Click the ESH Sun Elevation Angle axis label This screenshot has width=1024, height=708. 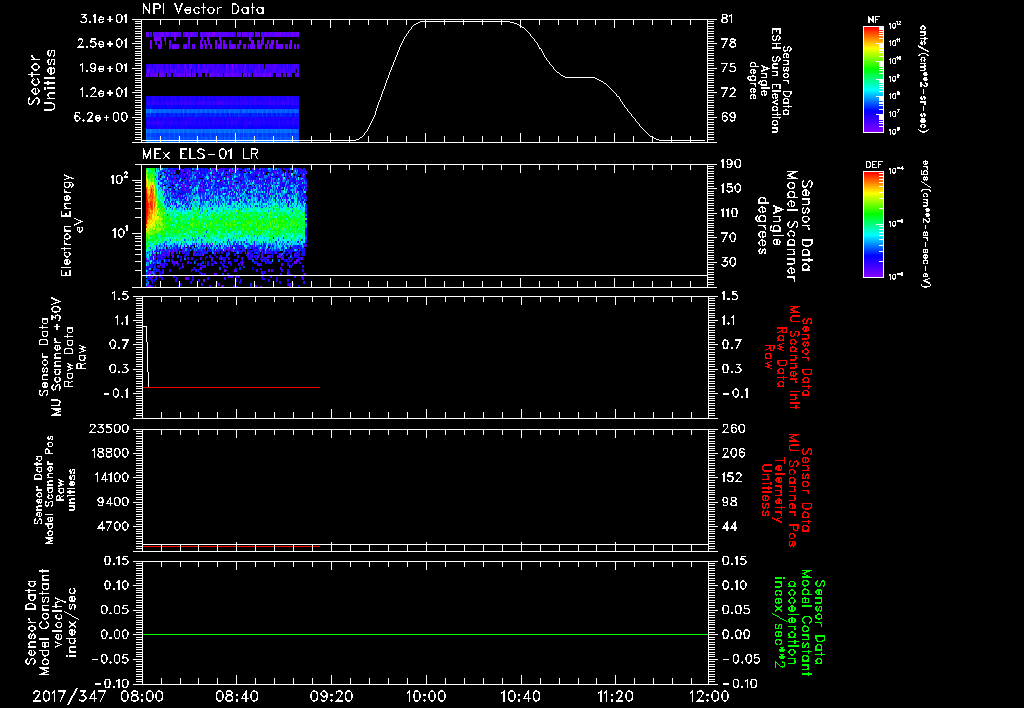click(x=769, y=80)
